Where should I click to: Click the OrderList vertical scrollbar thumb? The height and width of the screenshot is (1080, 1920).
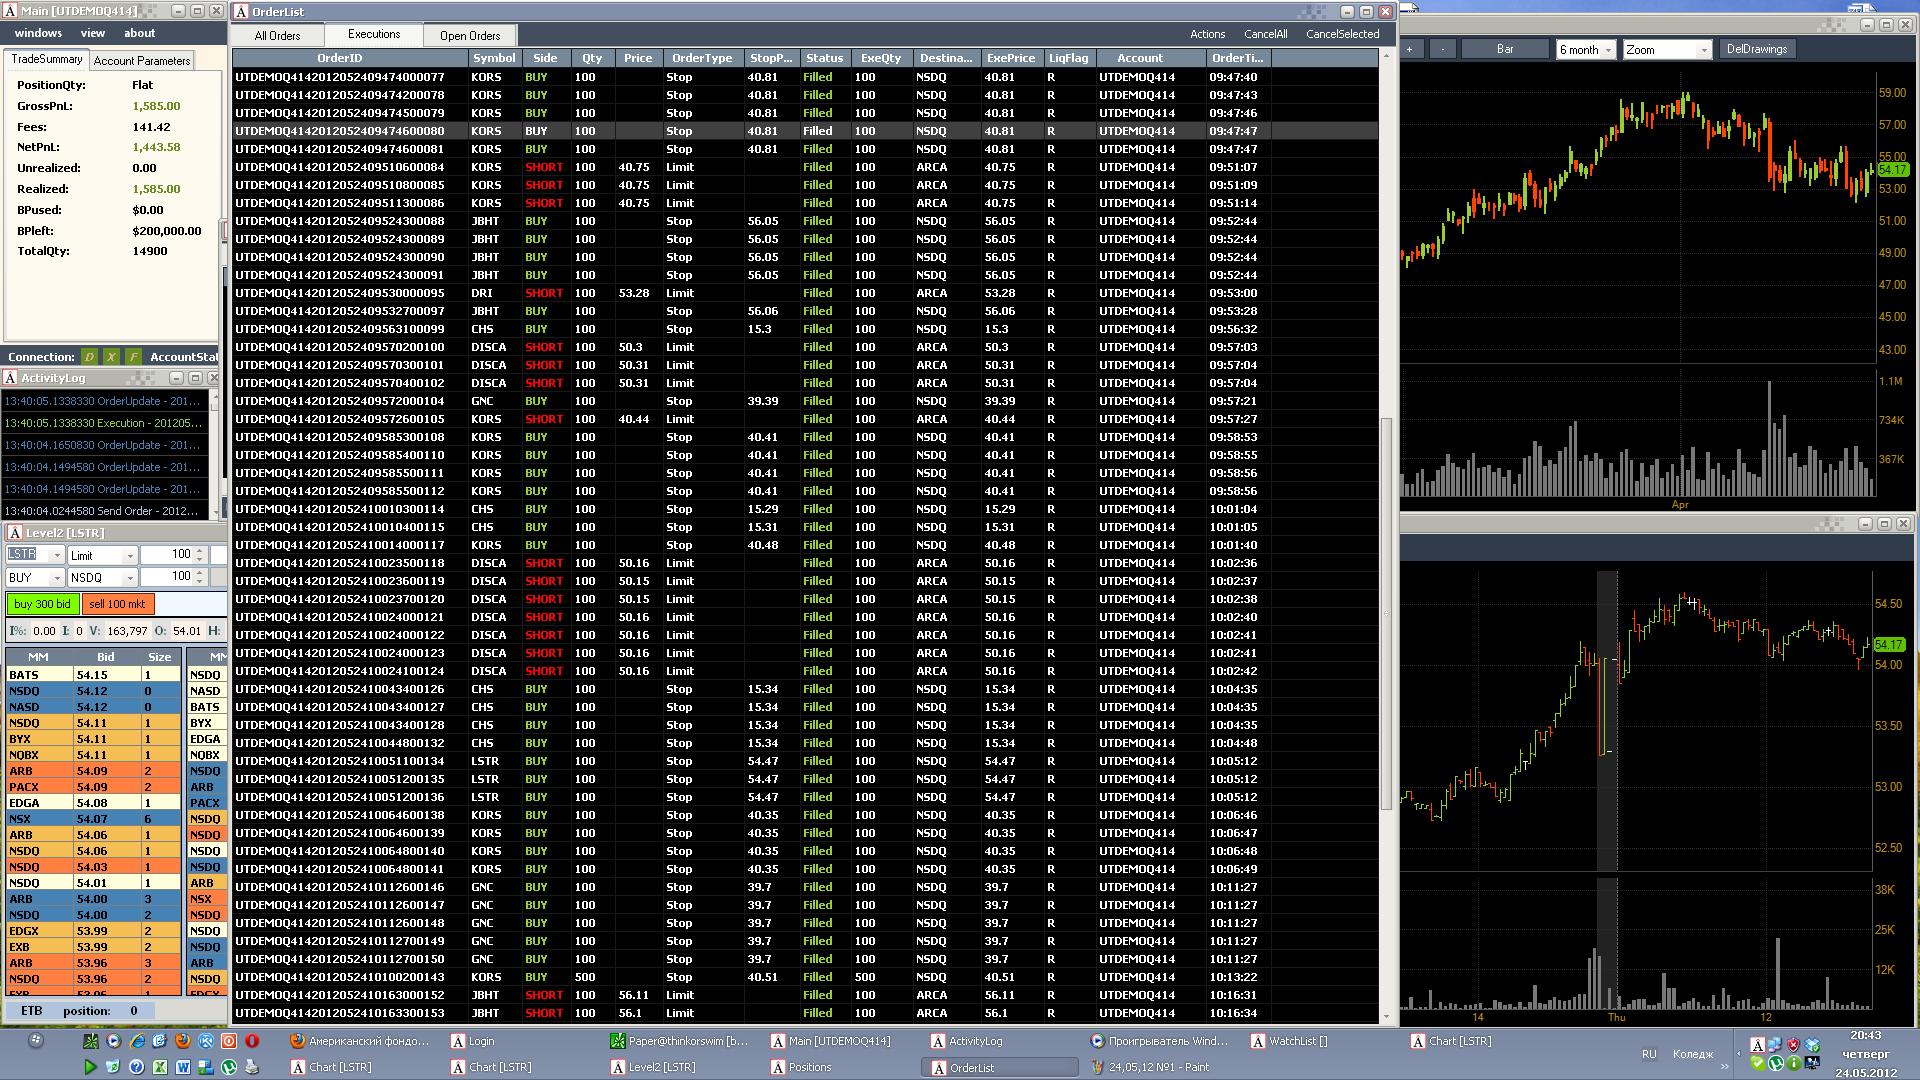pyautogui.click(x=1386, y=610)
